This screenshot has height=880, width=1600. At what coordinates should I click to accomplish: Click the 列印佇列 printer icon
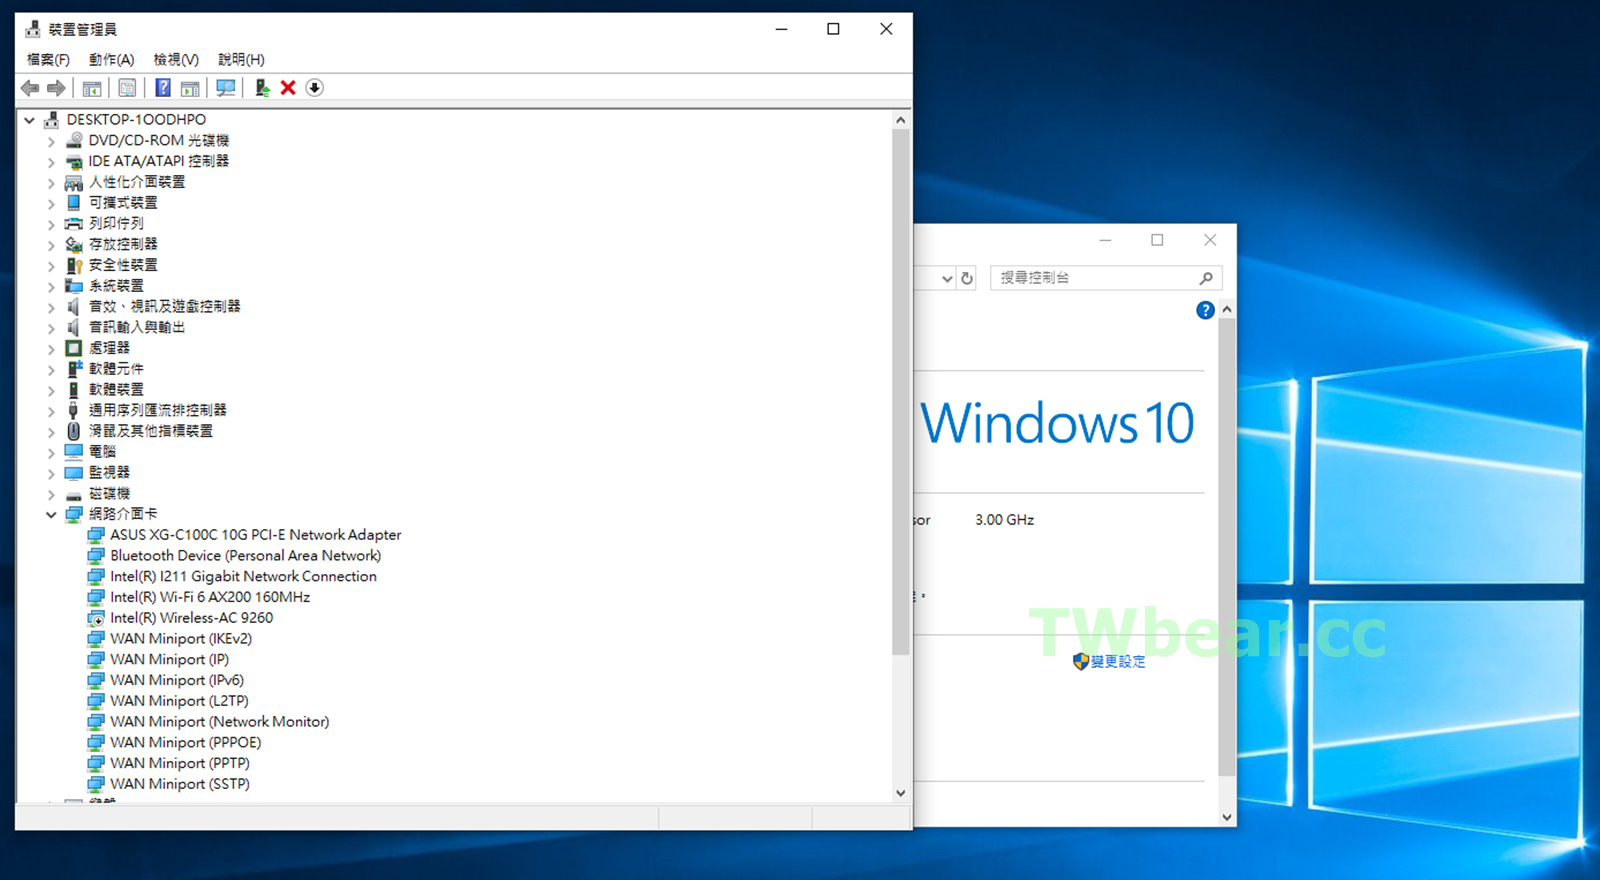(x=74, y=223)
